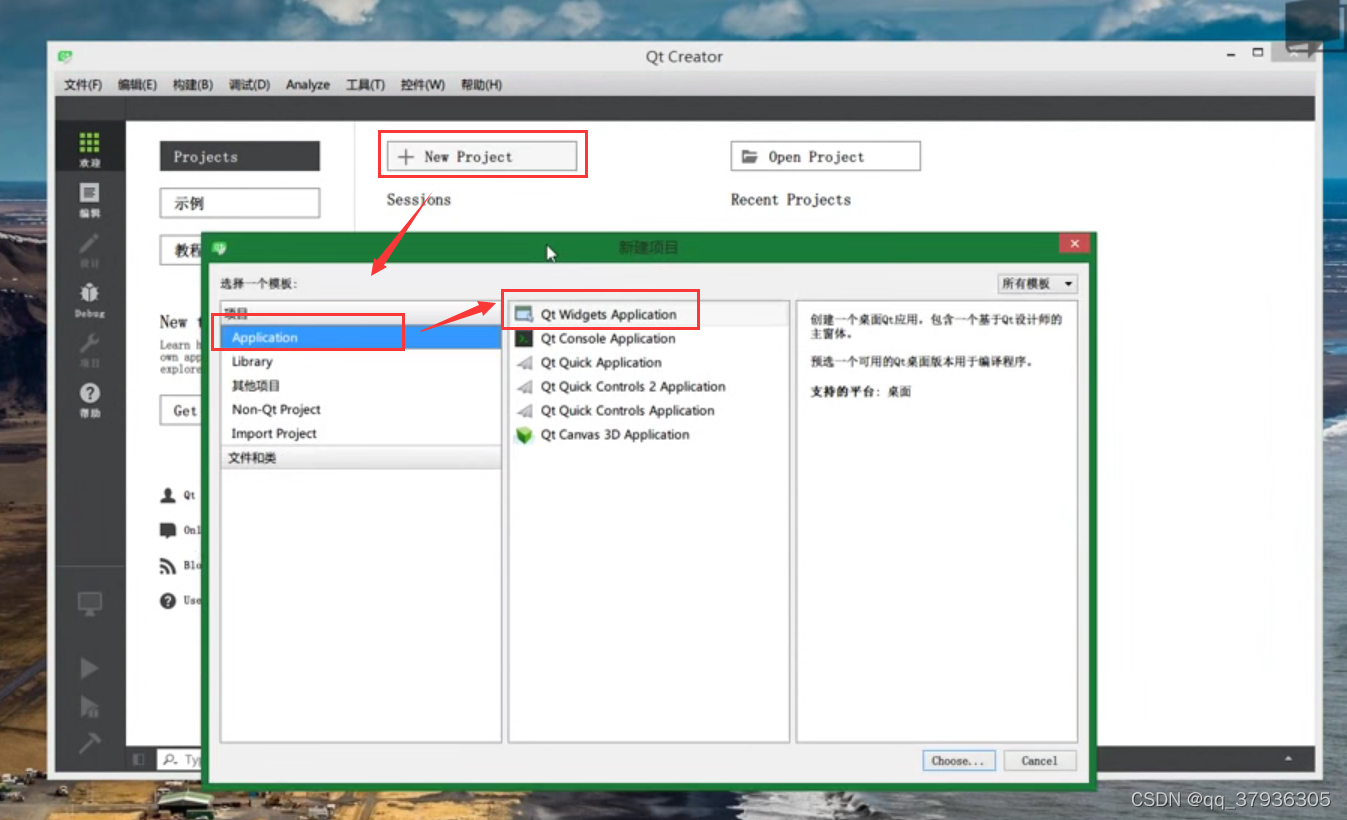Open the 调试(D) menu

tap(249, 85)
